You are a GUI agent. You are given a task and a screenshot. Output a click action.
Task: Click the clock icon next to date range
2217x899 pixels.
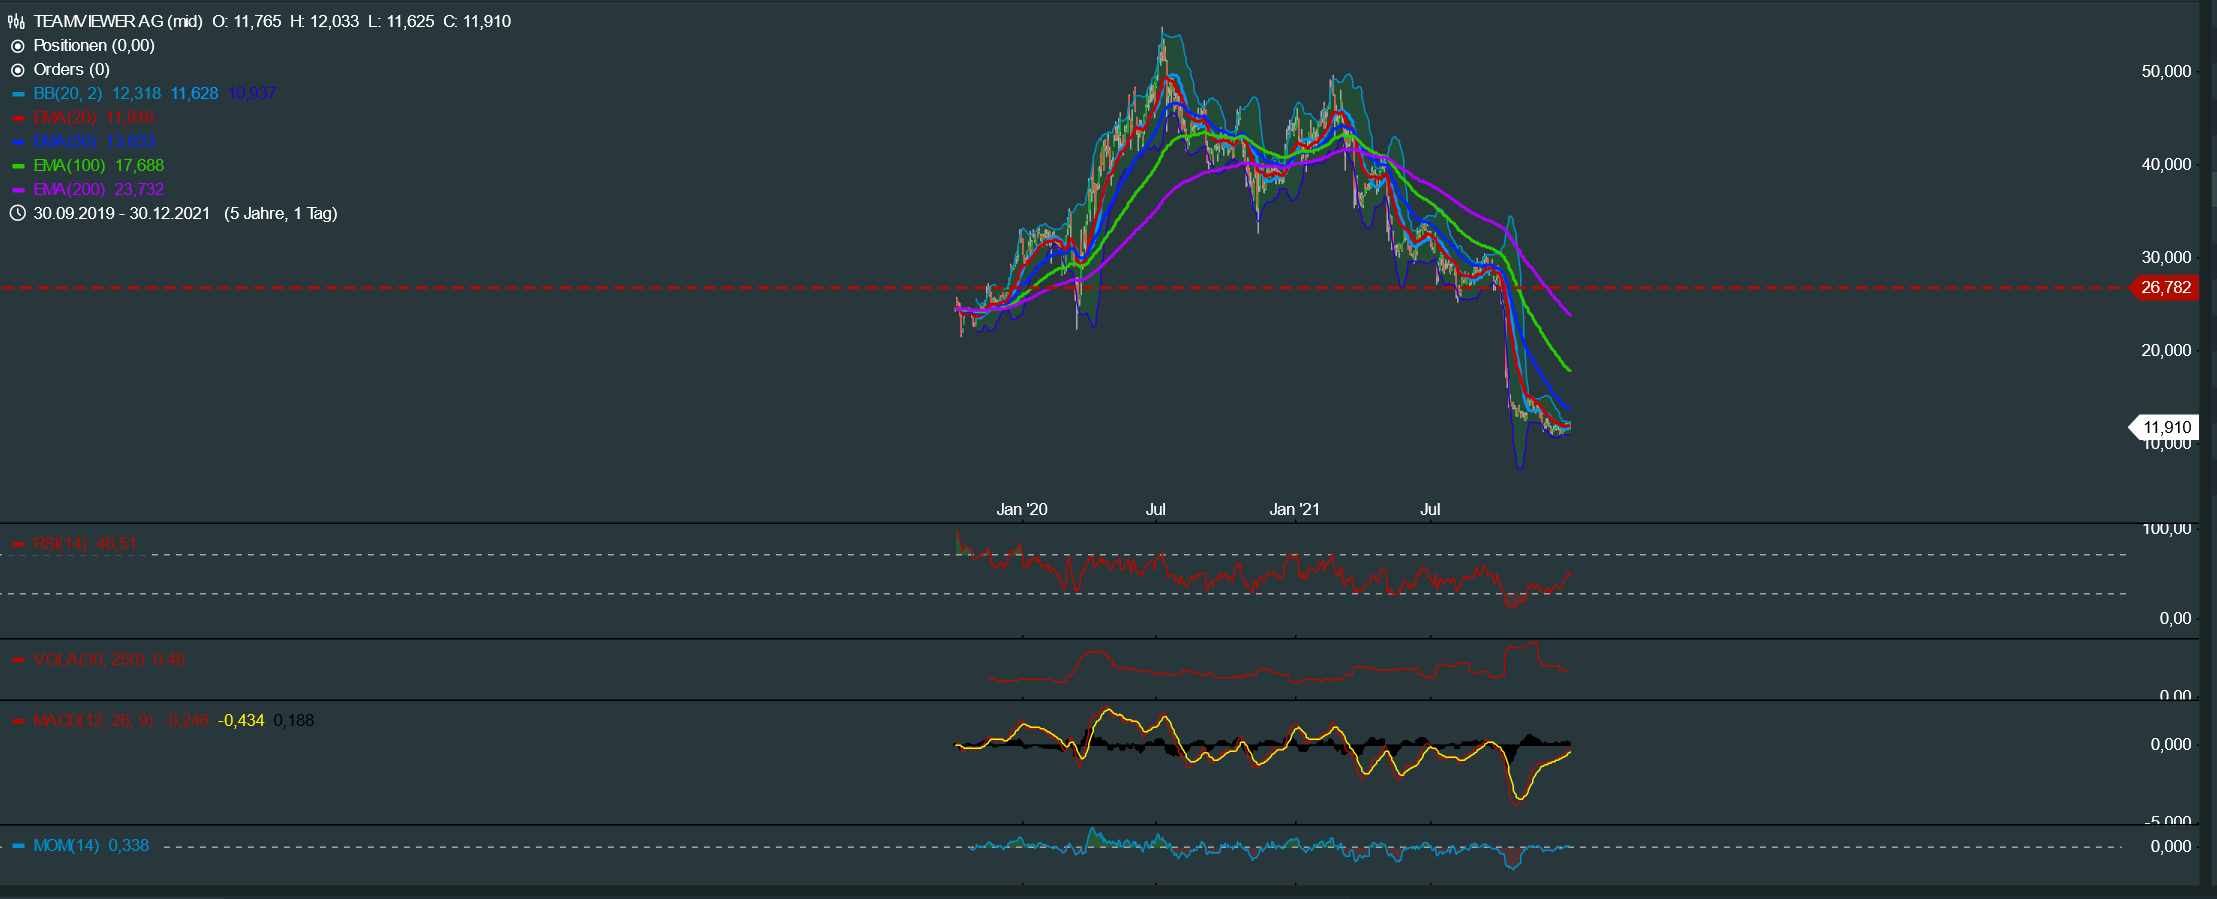pos(17,213)
